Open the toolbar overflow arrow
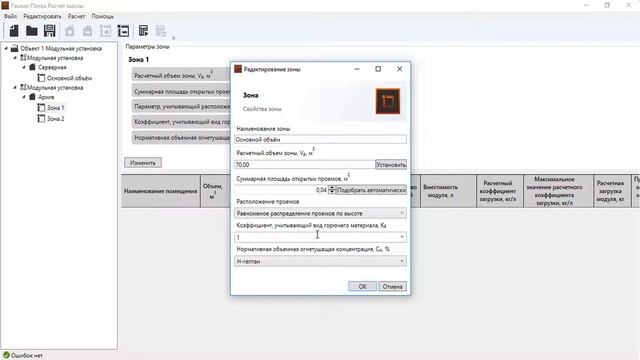 tap(173, 38)
